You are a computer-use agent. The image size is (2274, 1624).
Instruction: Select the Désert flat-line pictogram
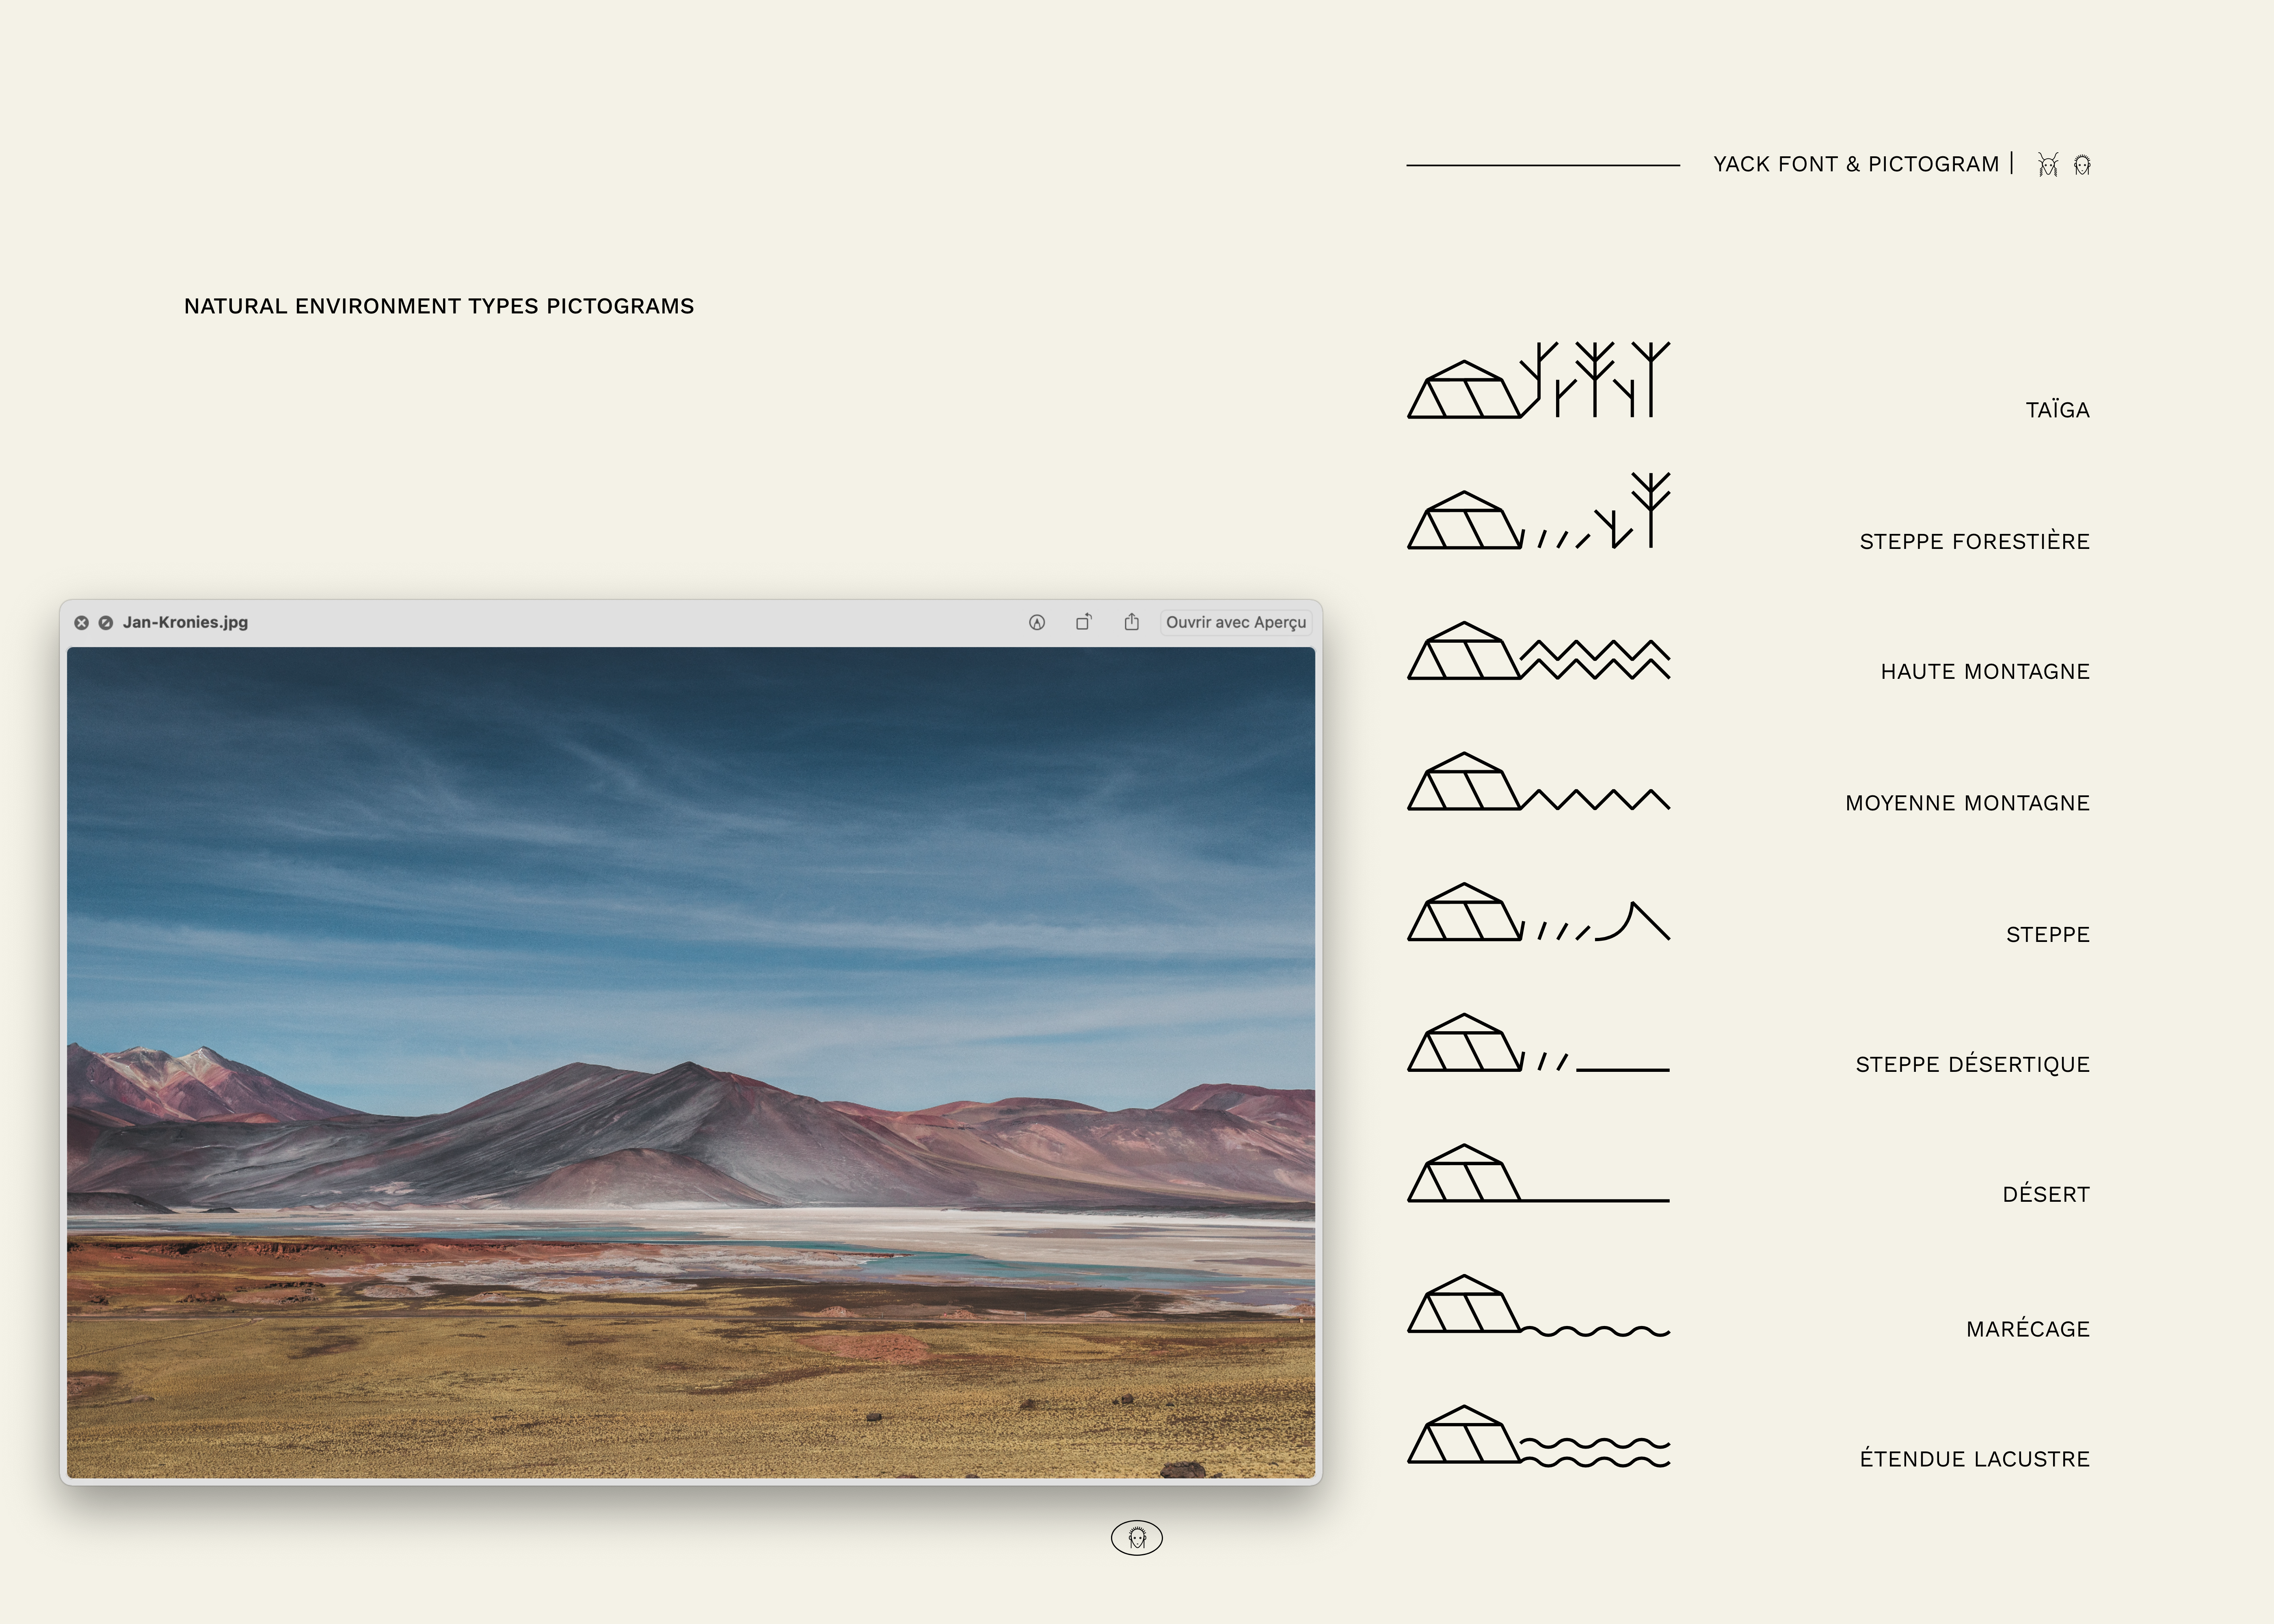click(x=1538, y=1175)
